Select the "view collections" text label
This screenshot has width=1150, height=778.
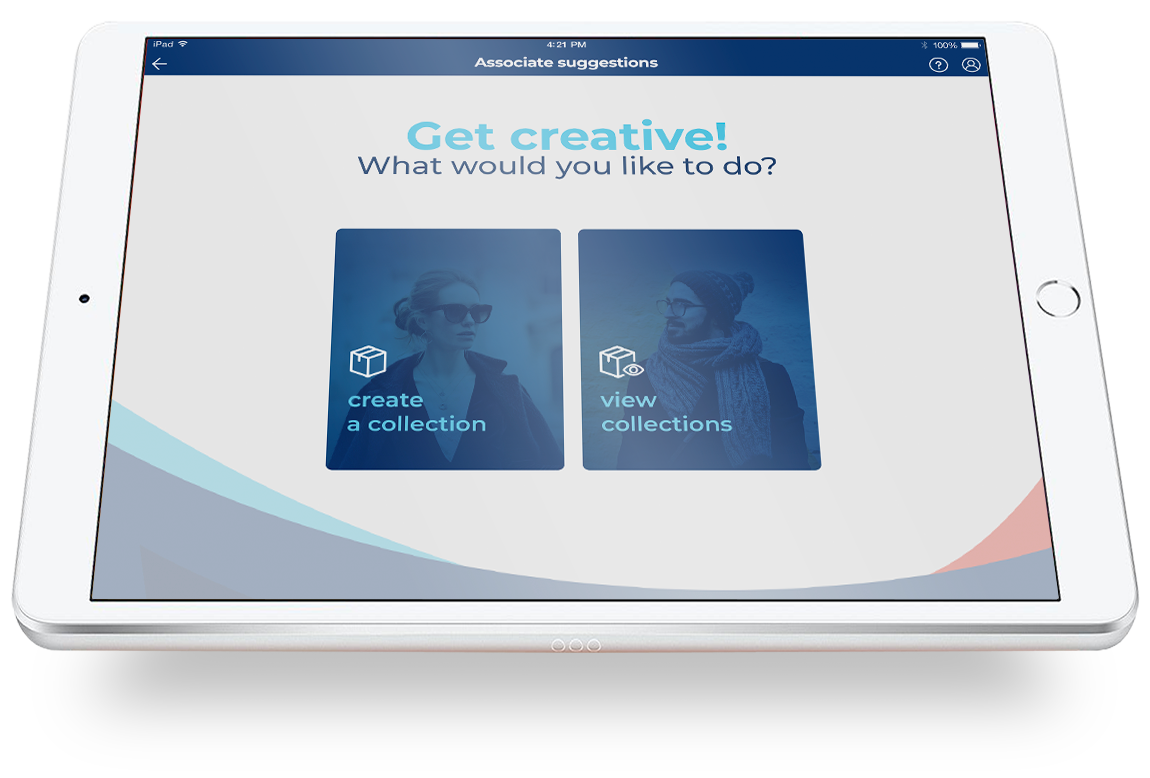pos(666,412)
